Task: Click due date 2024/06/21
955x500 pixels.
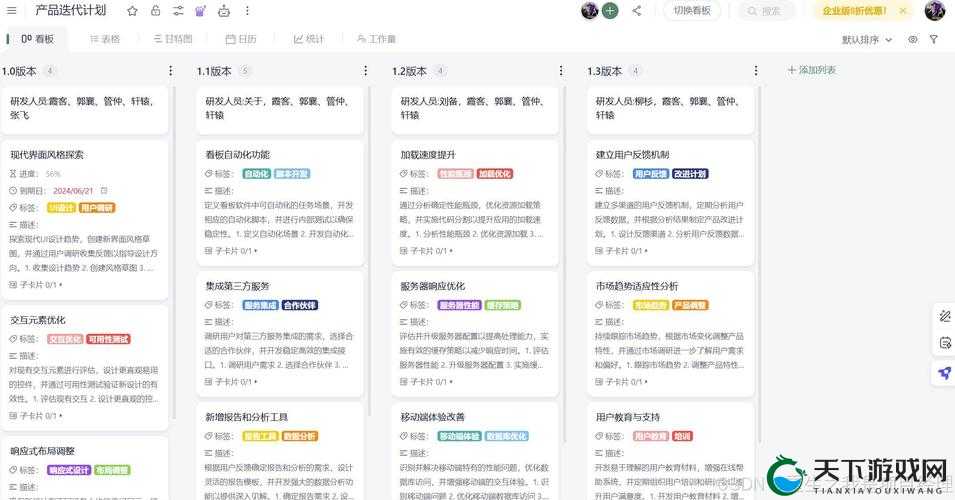Action: [x=73, y=191]
